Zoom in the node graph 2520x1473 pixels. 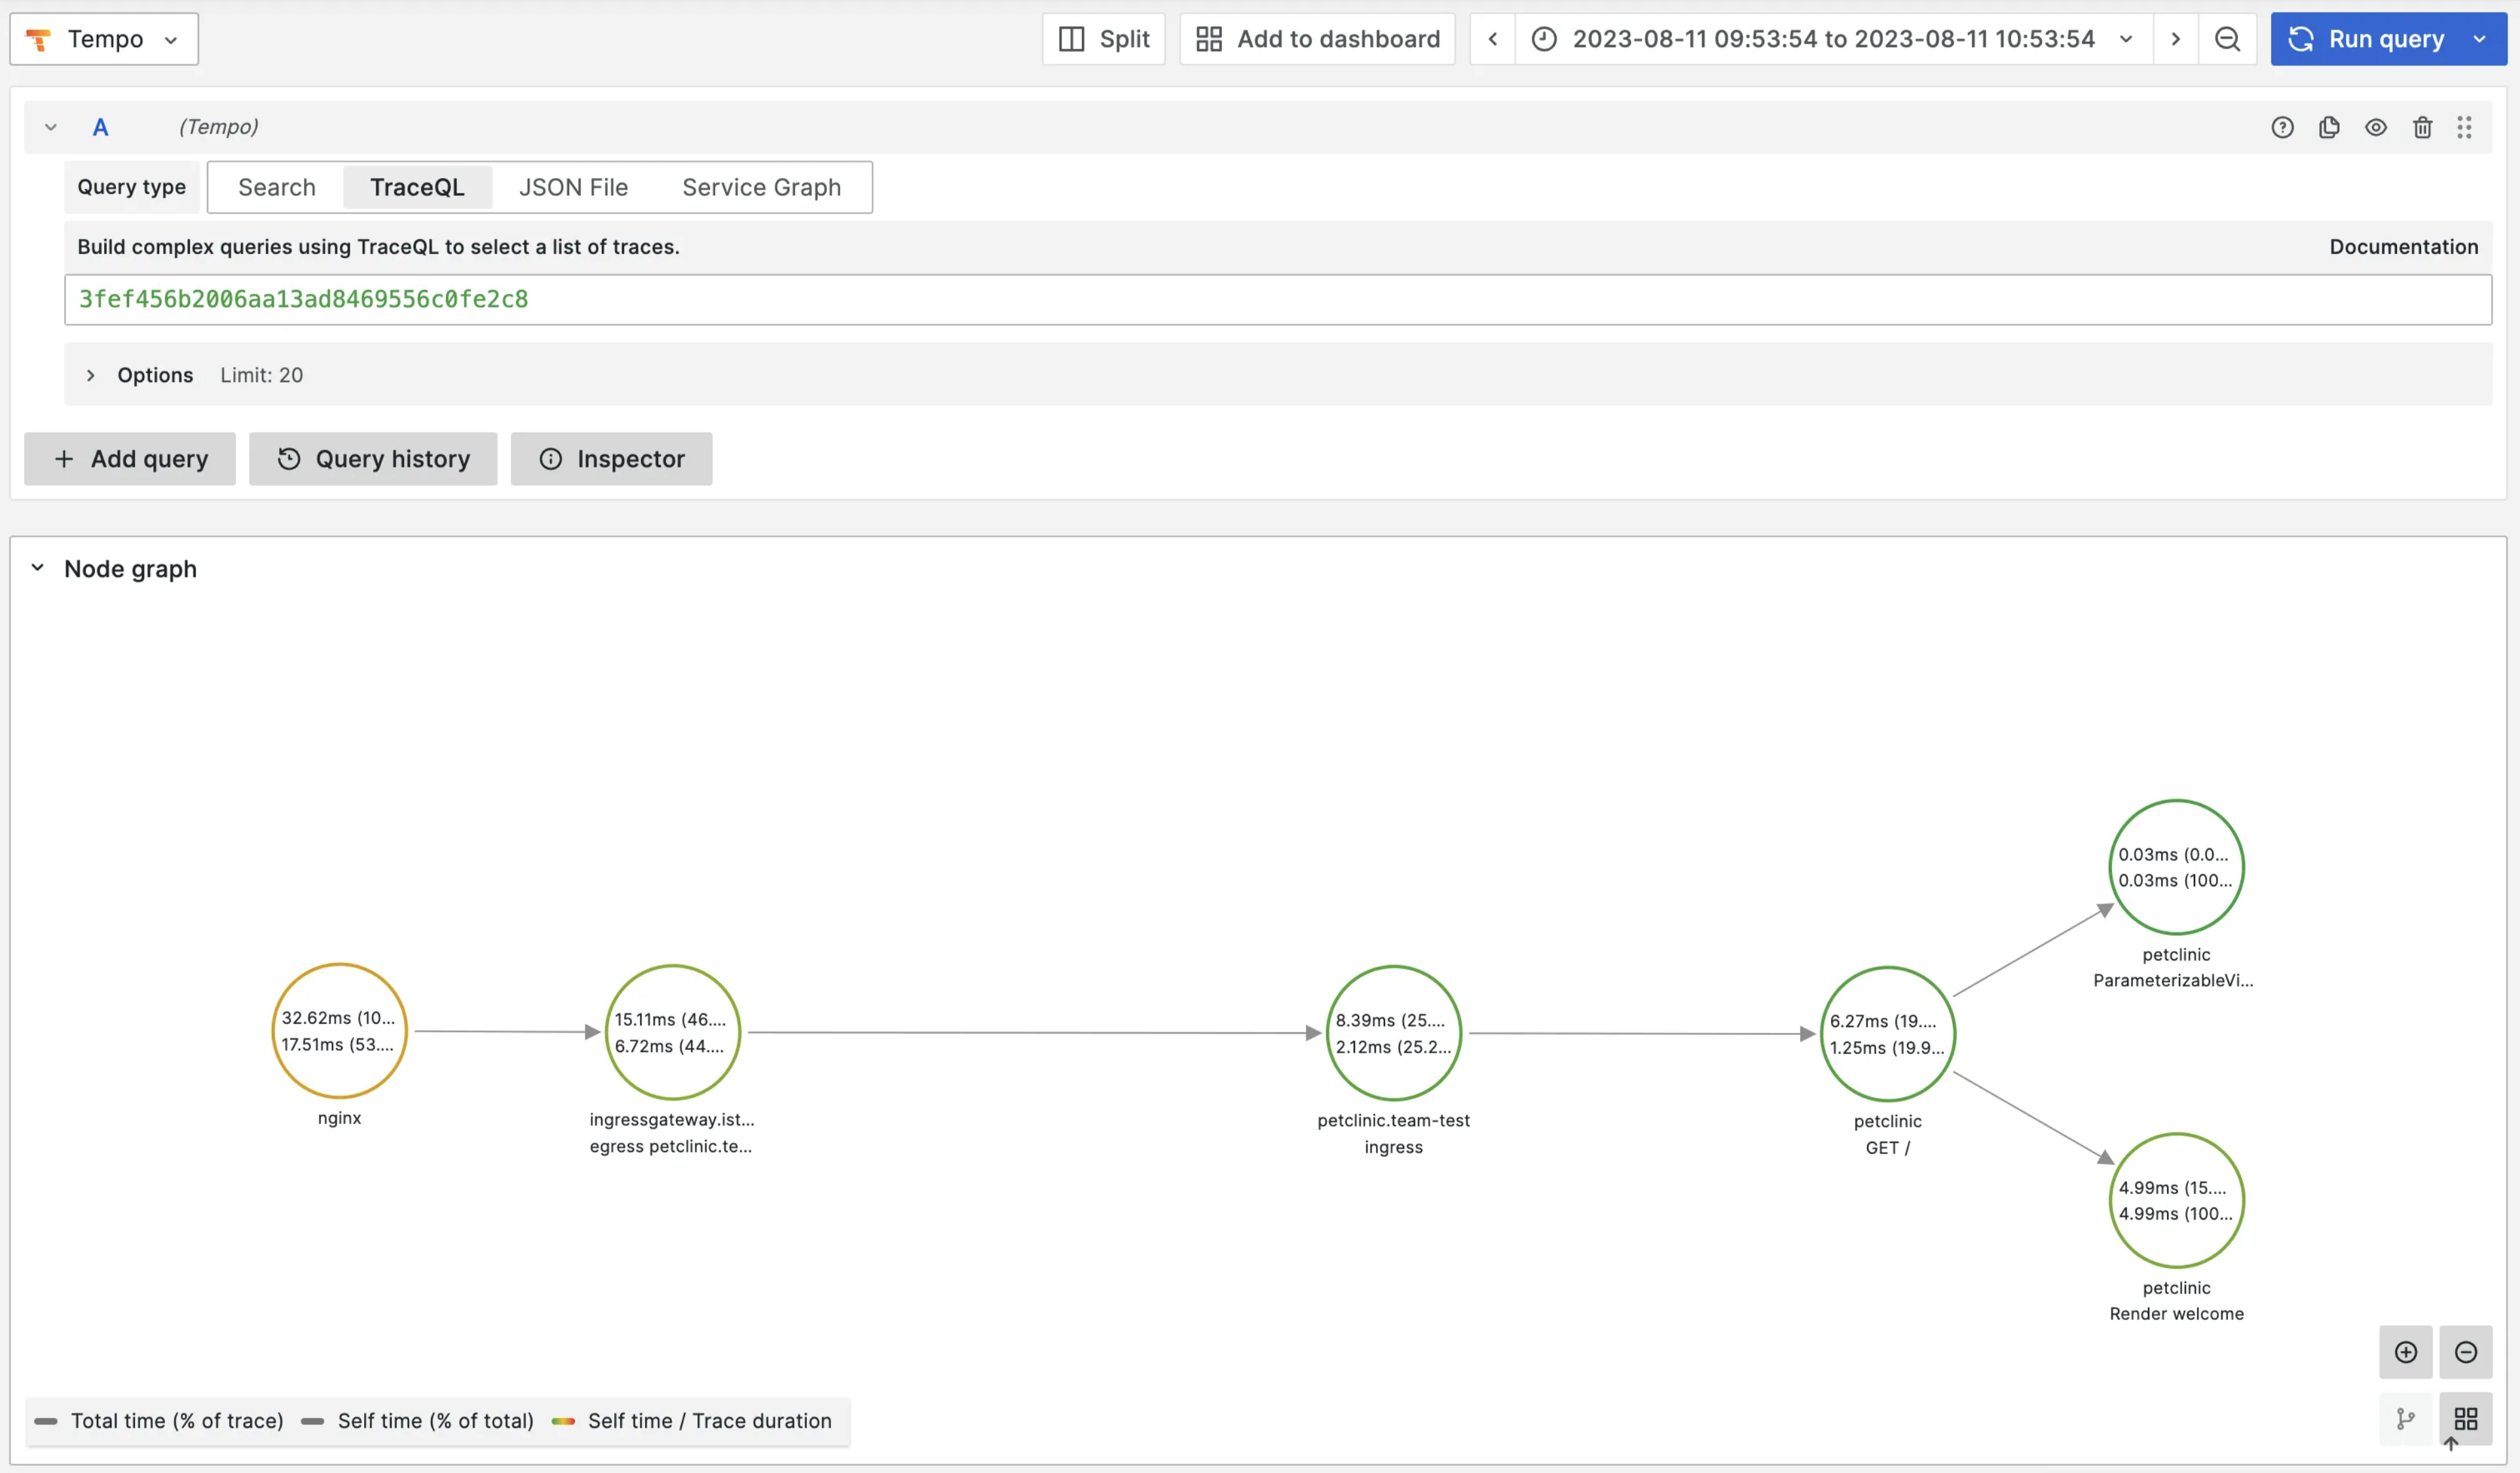tap(2405, 1352)
